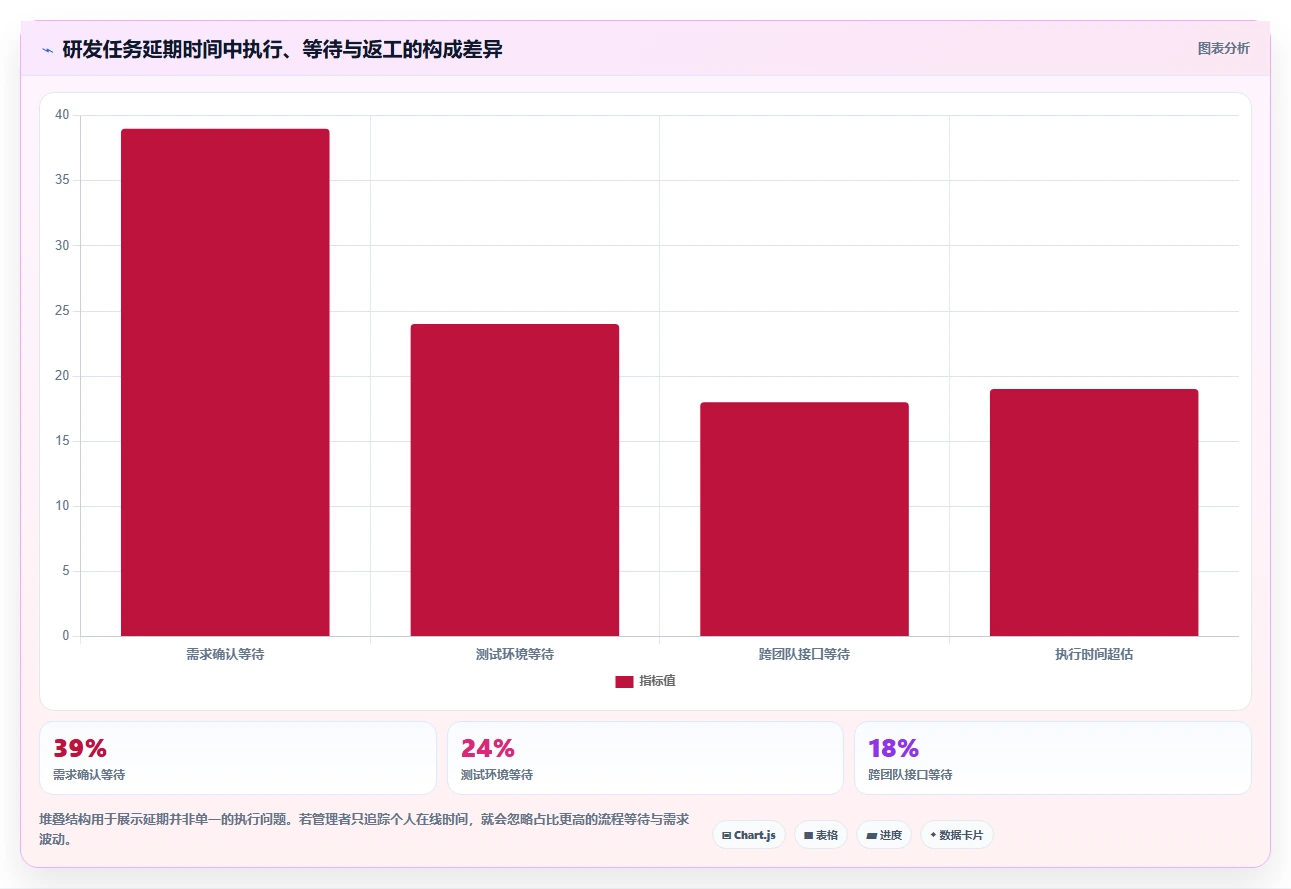Image resolution: width=1291 pixels, height=889 pixels.
Task: Click the 跨团队接口等待 bar in chart
Action: pos(804,519)
